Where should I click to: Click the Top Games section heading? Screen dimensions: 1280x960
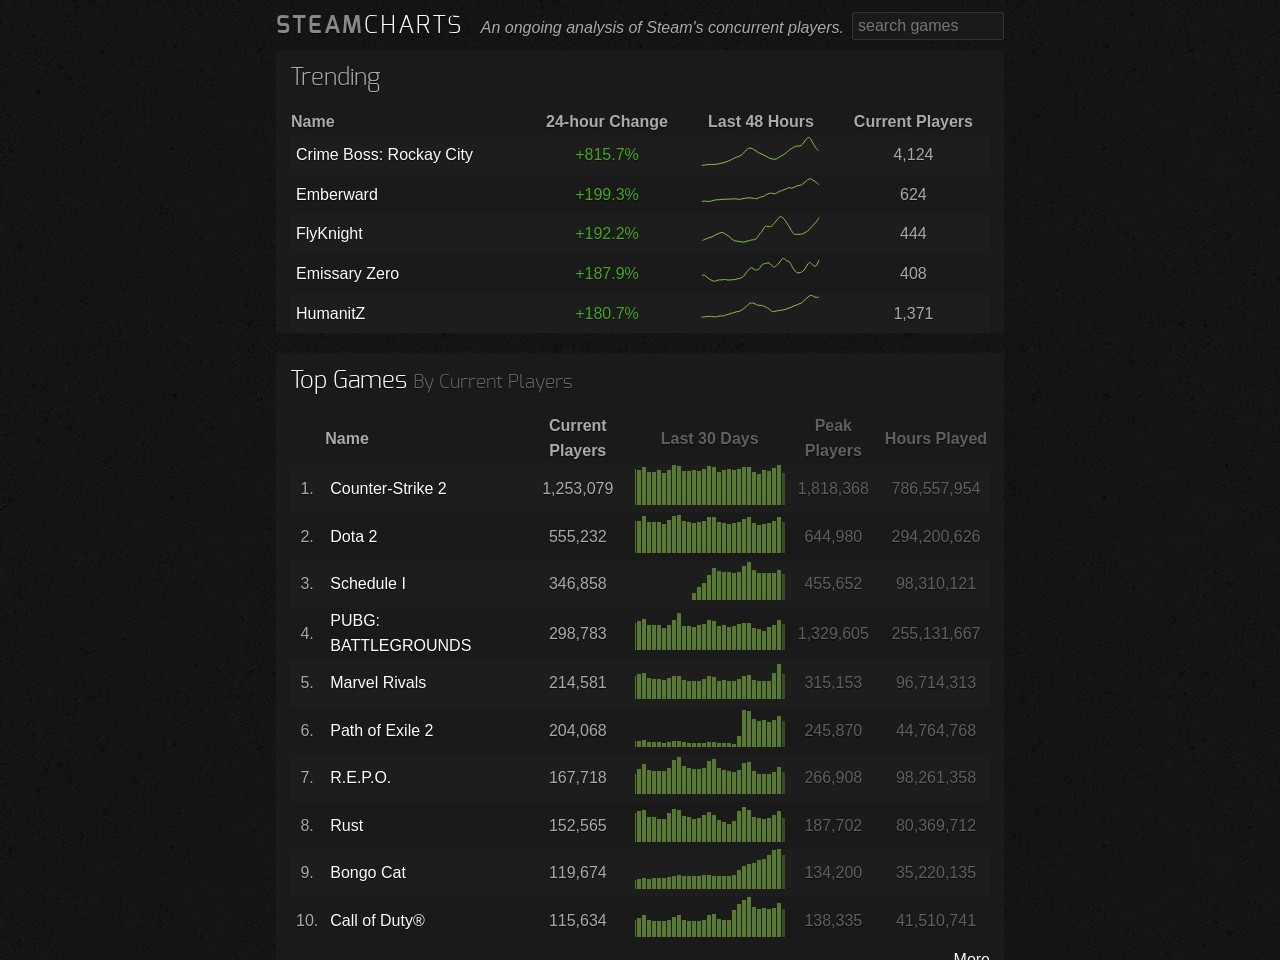click(x=348, y=380)
